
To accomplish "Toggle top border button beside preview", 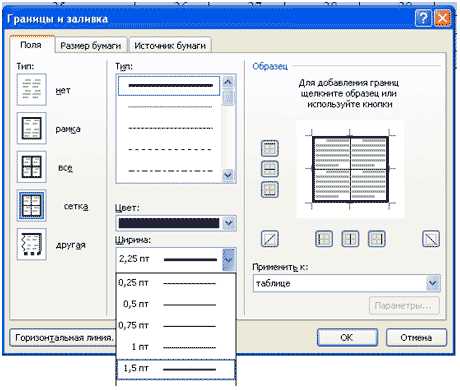I will pos(269,148).
